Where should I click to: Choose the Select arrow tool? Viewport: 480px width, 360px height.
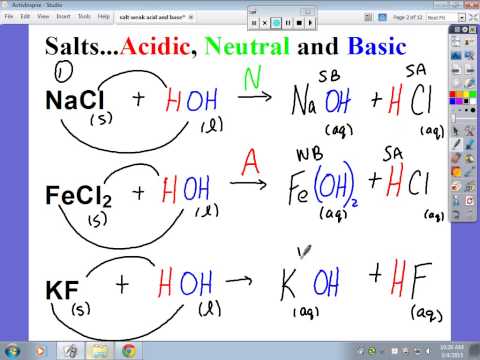(x=455, y=131)
